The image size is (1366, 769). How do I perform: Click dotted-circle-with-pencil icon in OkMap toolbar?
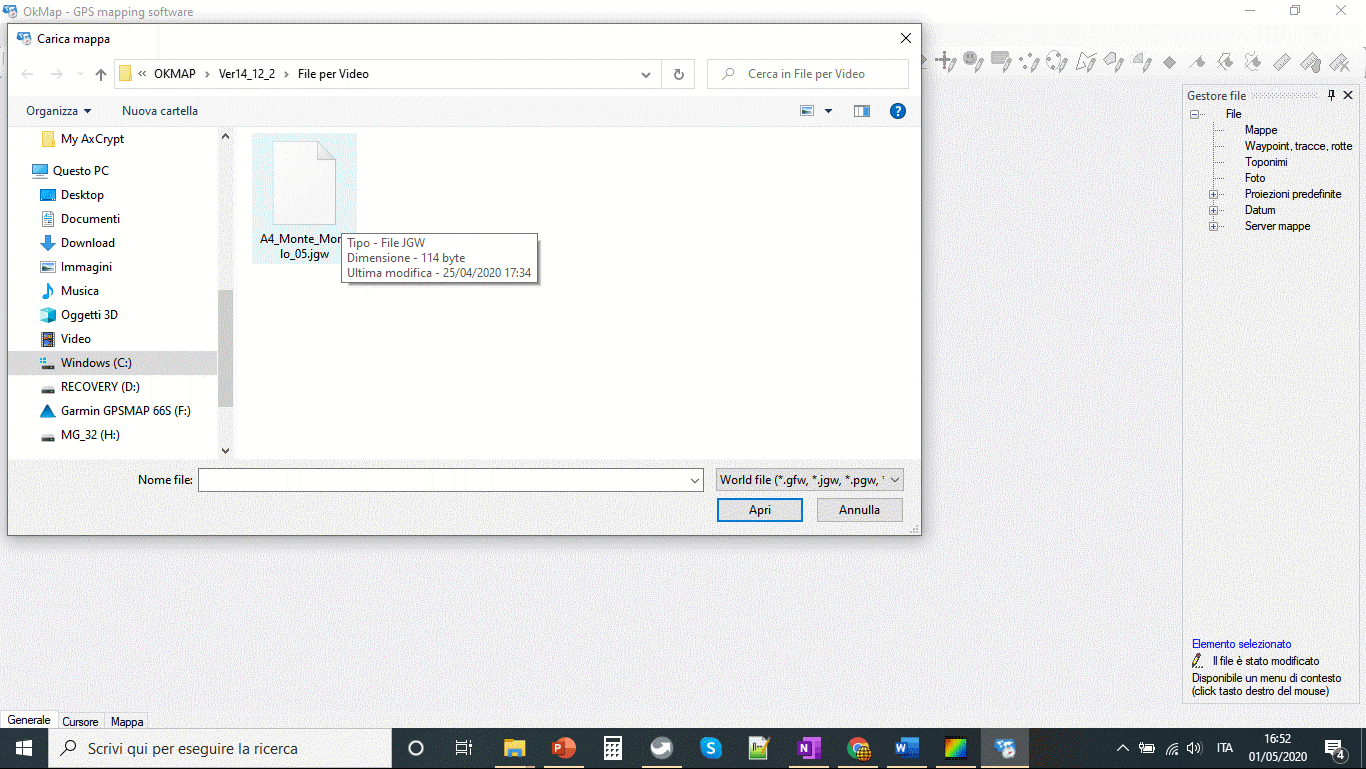click(x=1057, y=62)
